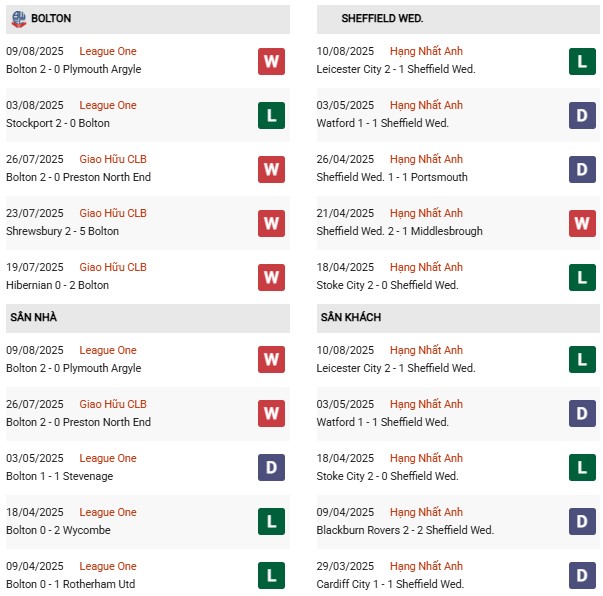
Task: Click L badge for Stockport 2-0 Bolton
Action: click(271, 115)
